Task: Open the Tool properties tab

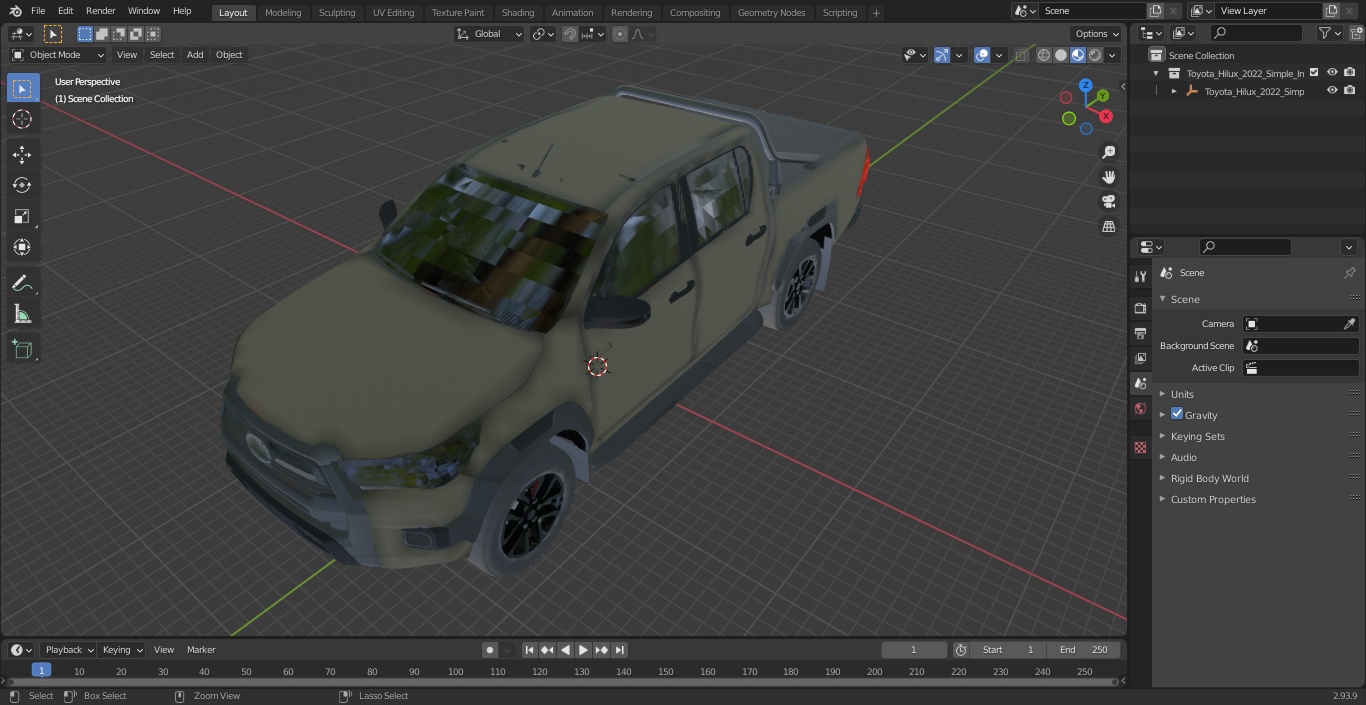Action: click(x=1140, y=276)
